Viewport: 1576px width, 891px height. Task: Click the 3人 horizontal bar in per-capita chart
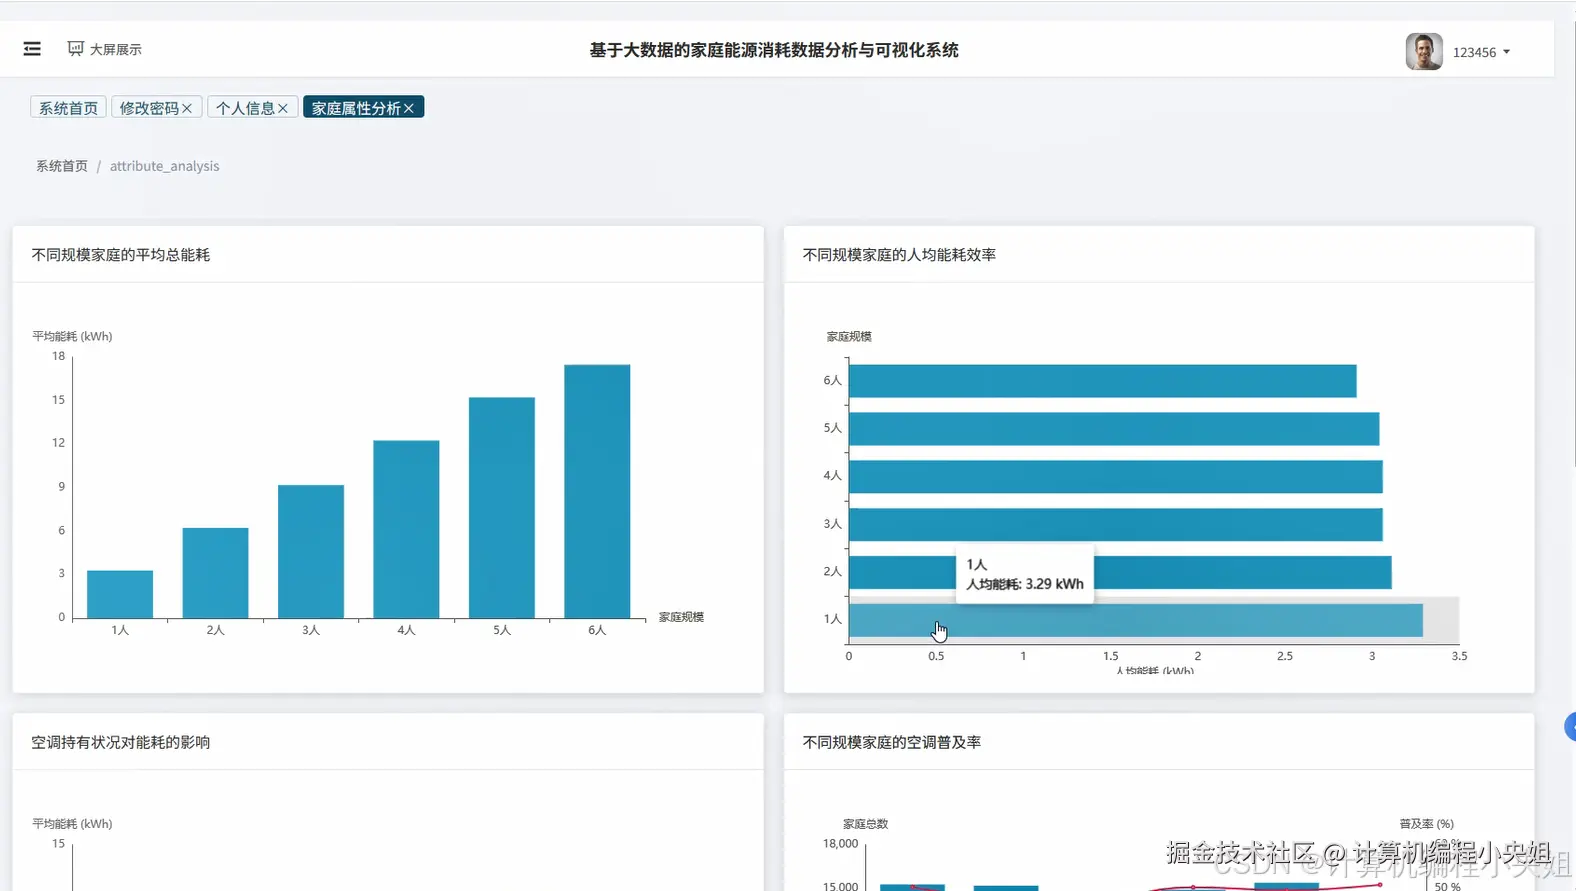point(1116,525)
